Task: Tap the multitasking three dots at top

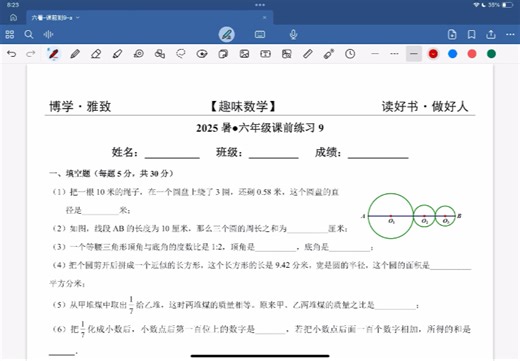Action: pyautogui.click(x=260, y=5)
